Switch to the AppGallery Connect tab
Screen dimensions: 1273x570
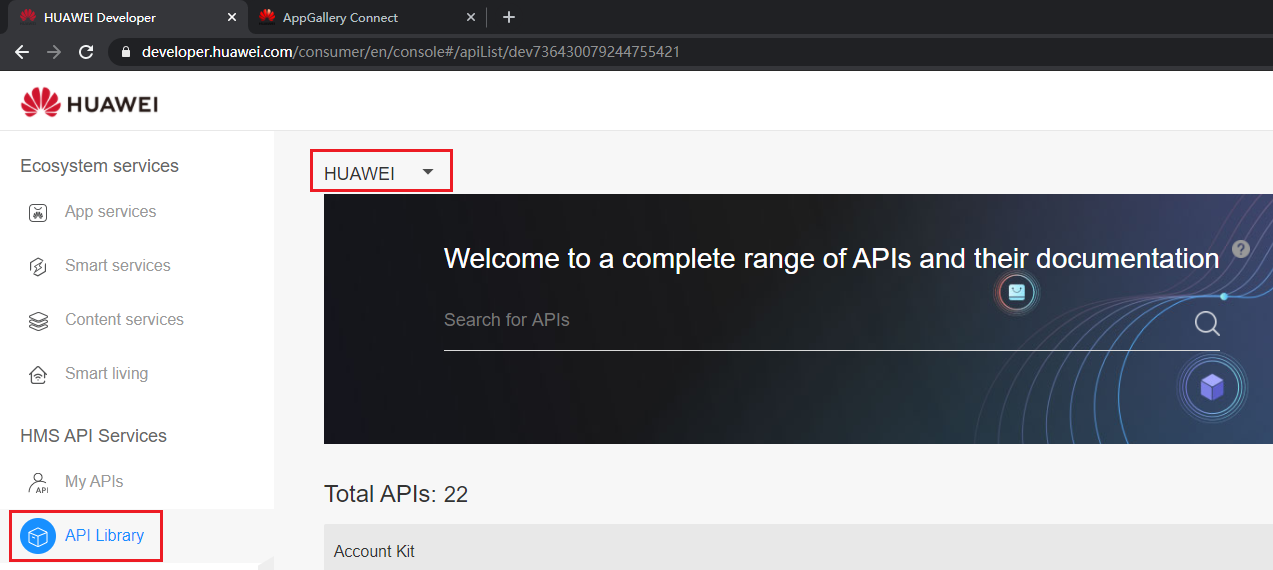pos(340,17)
